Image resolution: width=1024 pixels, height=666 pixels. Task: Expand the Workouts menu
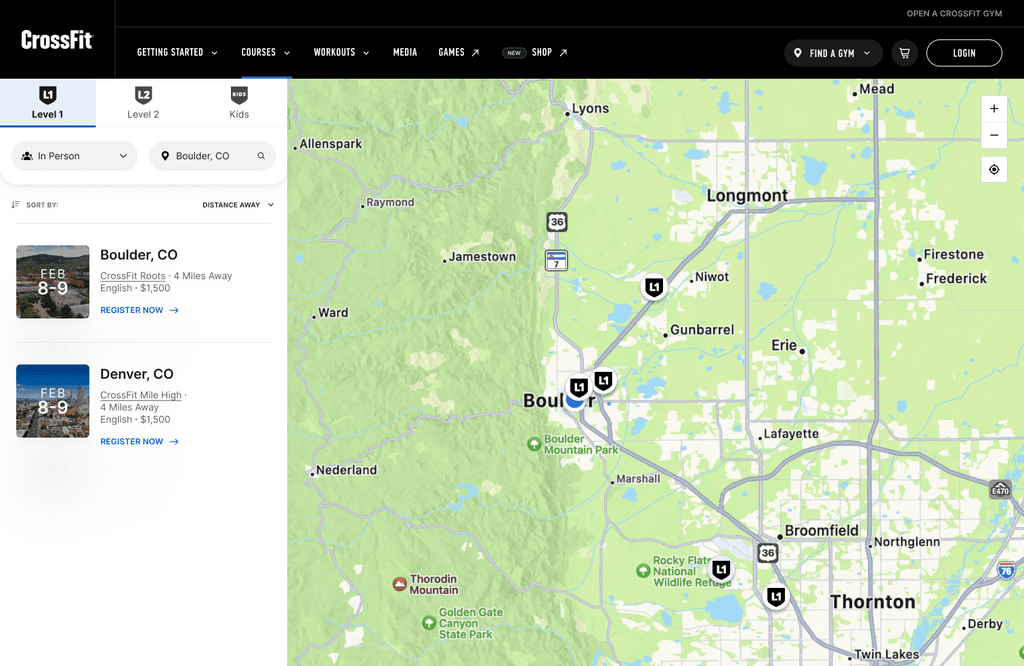tap(342, 52)
